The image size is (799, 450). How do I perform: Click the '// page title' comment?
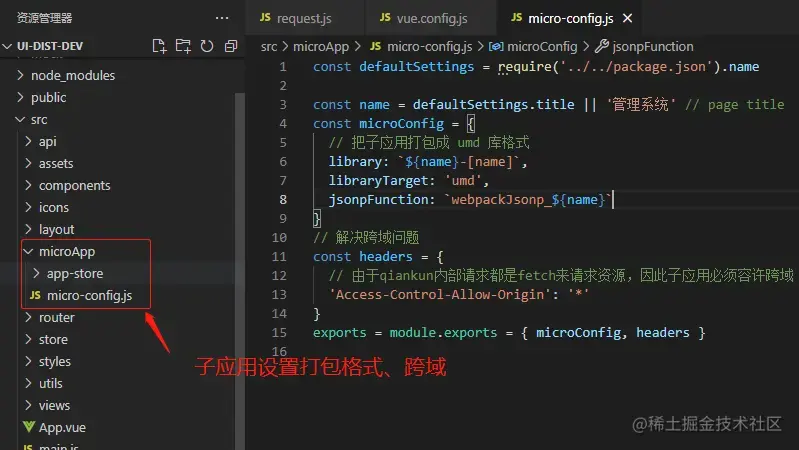pyautogui.click(x=734, y=104)
